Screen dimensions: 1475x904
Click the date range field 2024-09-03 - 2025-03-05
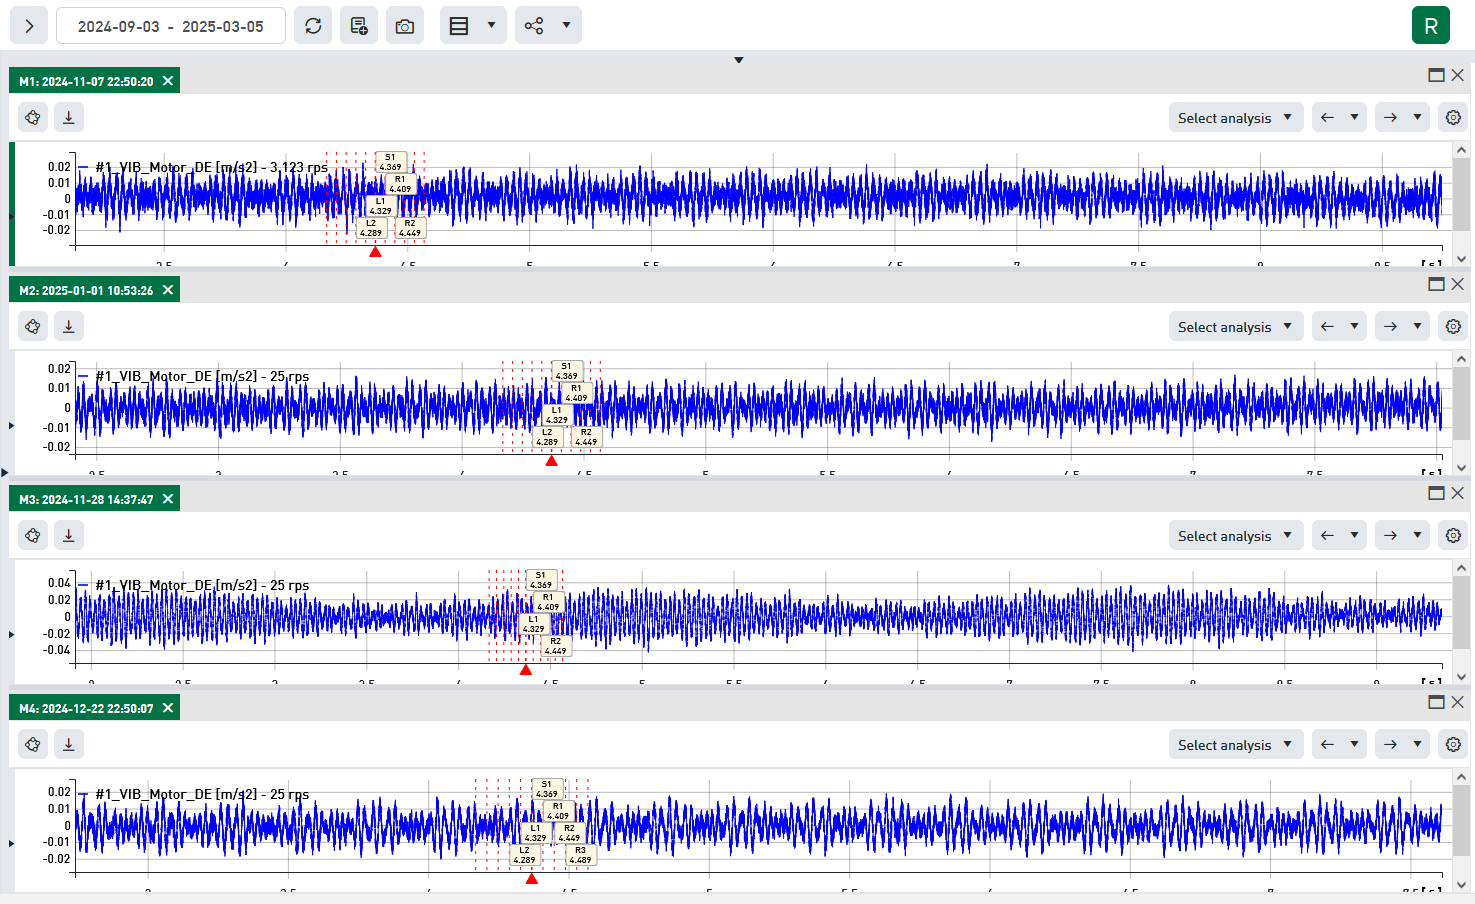coord(171,26)
